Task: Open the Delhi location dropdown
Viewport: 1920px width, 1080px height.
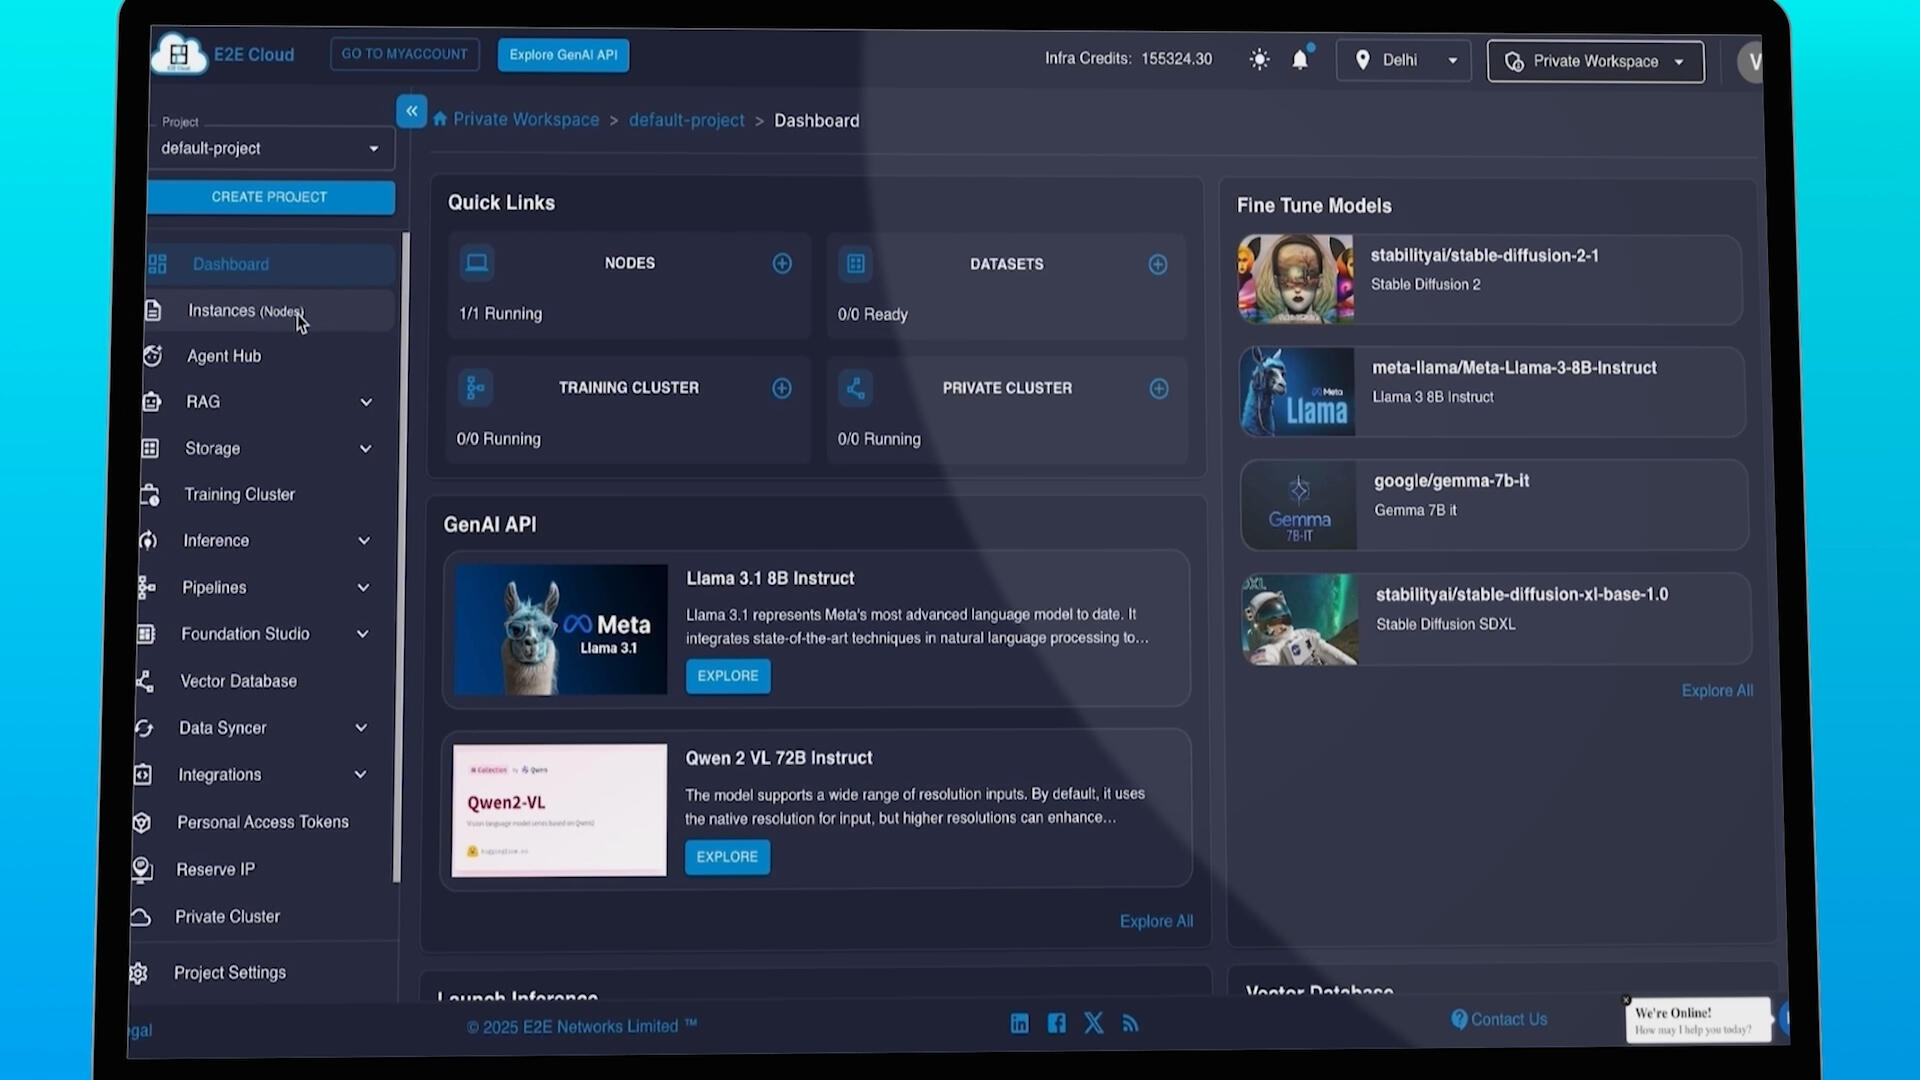Action: (x=1403, y=61)
